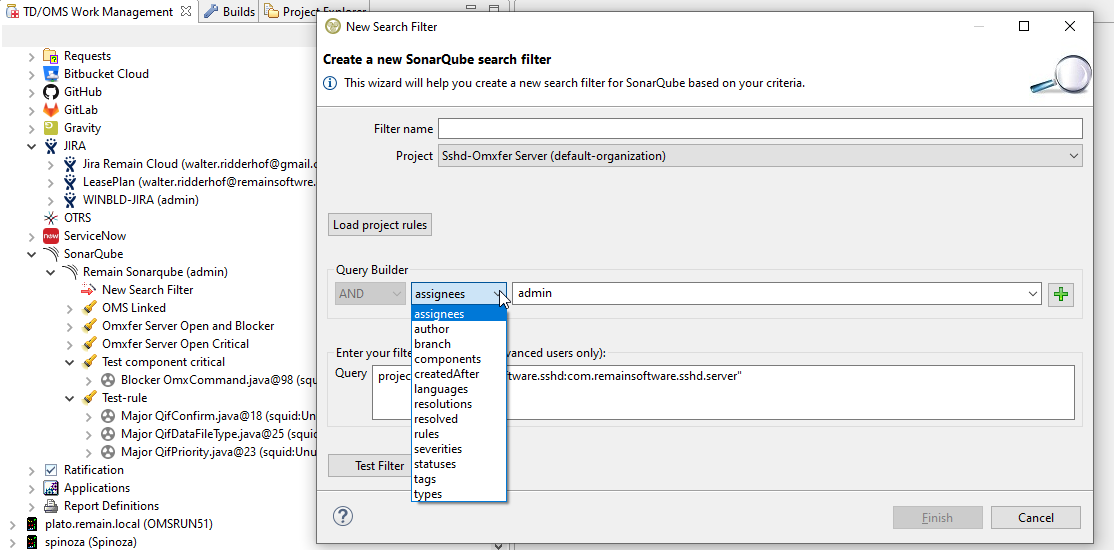Click the green plus add-criterion icon
The image size is (1114, 550).
coord(1060,294)
